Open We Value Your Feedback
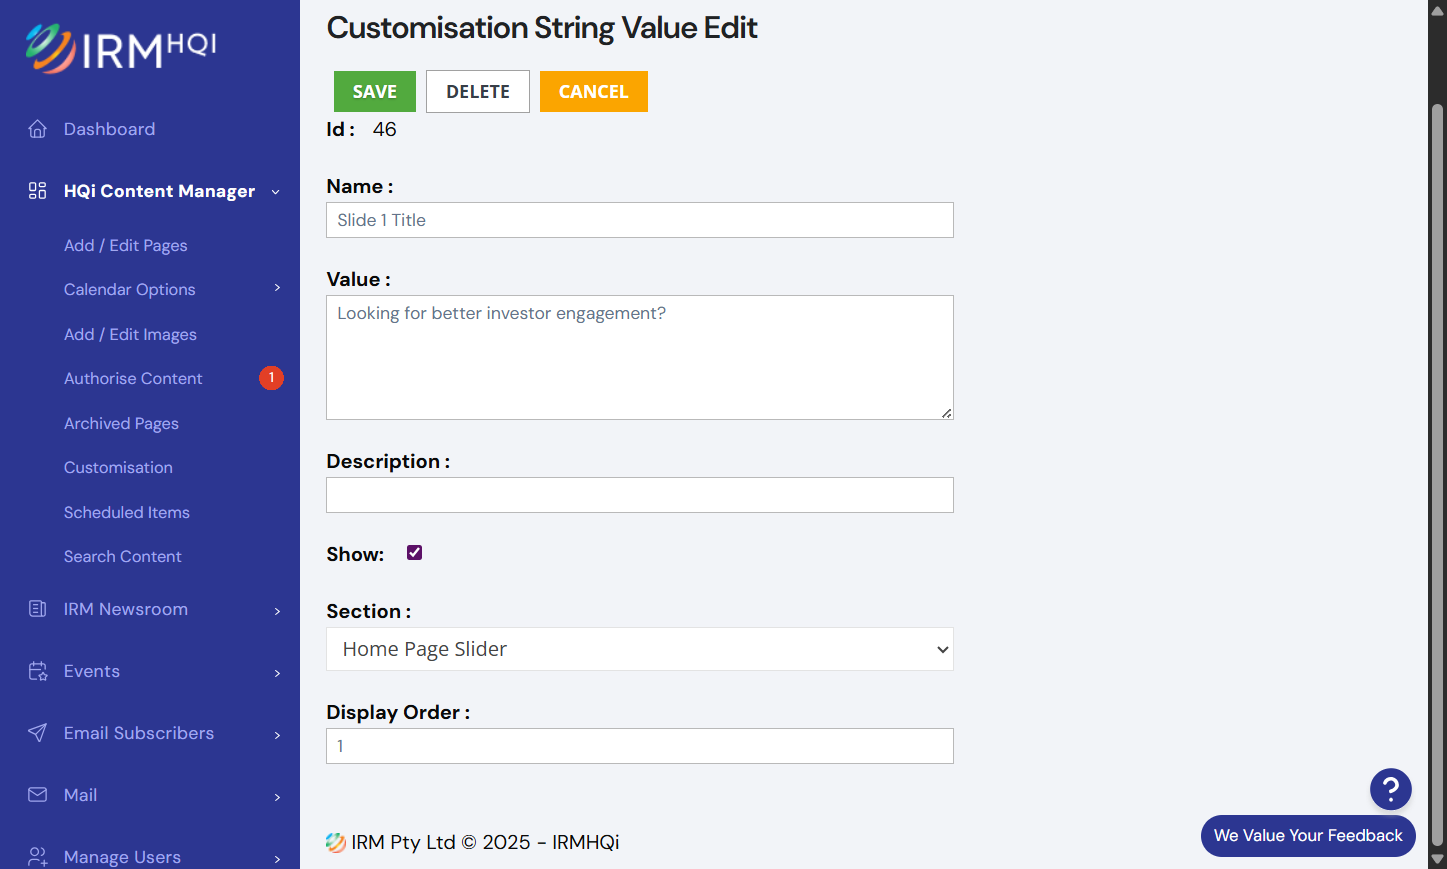The image size is (1447, 869). click(x=1308, y=836)
